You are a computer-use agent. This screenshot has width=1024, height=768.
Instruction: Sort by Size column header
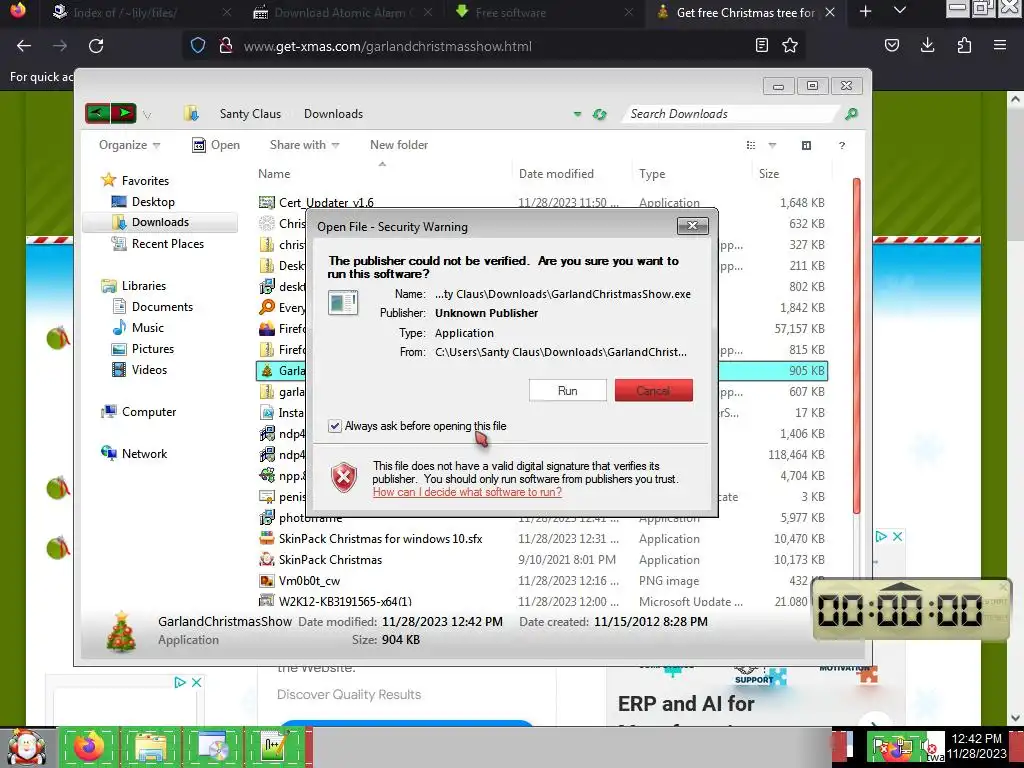pos(792,173)
